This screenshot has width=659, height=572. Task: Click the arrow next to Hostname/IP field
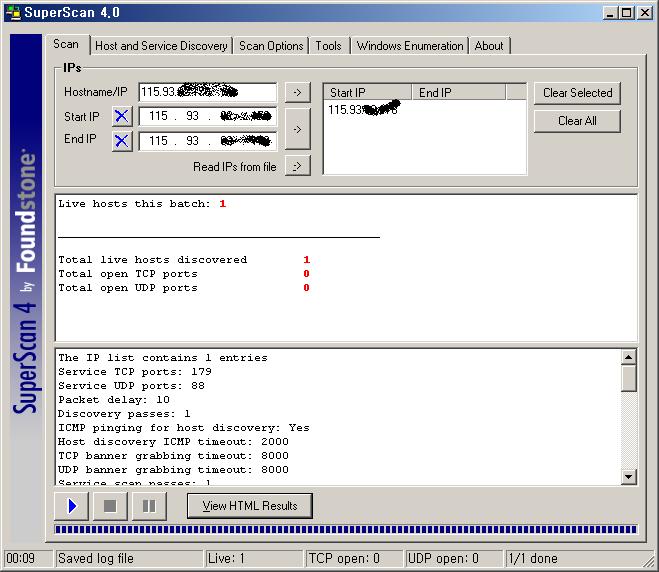point(297,93)
